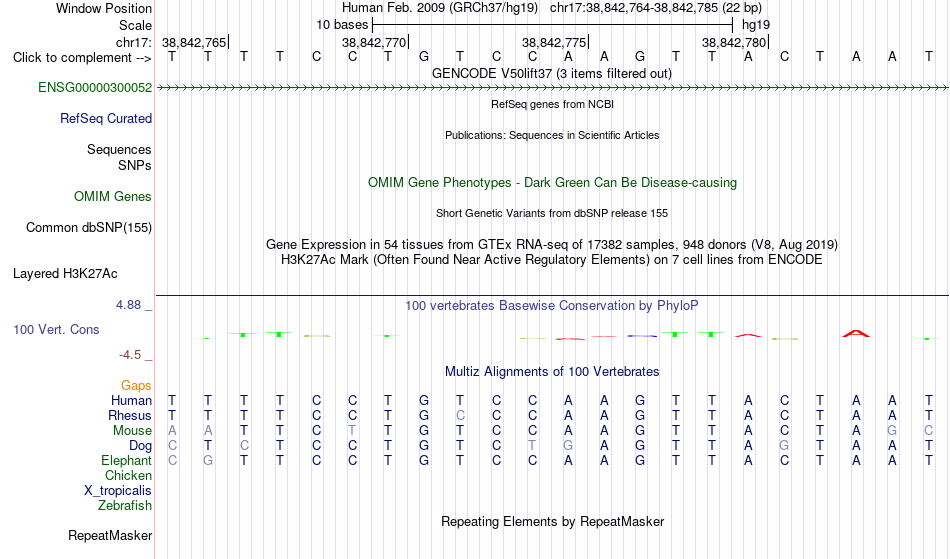The height and width of the screenshot is (559, 950).
Task: Select the OMIM Genes track label
Action: pos(113,197)
